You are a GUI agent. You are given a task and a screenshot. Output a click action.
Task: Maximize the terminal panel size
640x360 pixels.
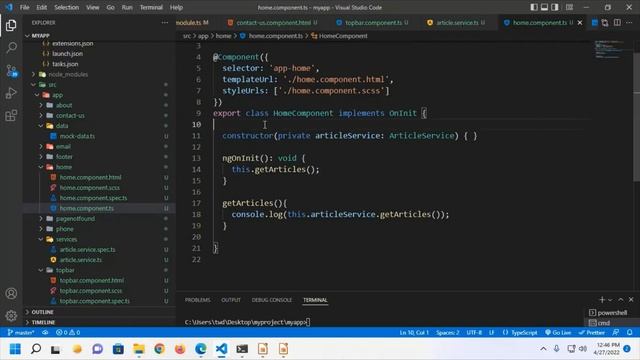[x=621, y=300]
